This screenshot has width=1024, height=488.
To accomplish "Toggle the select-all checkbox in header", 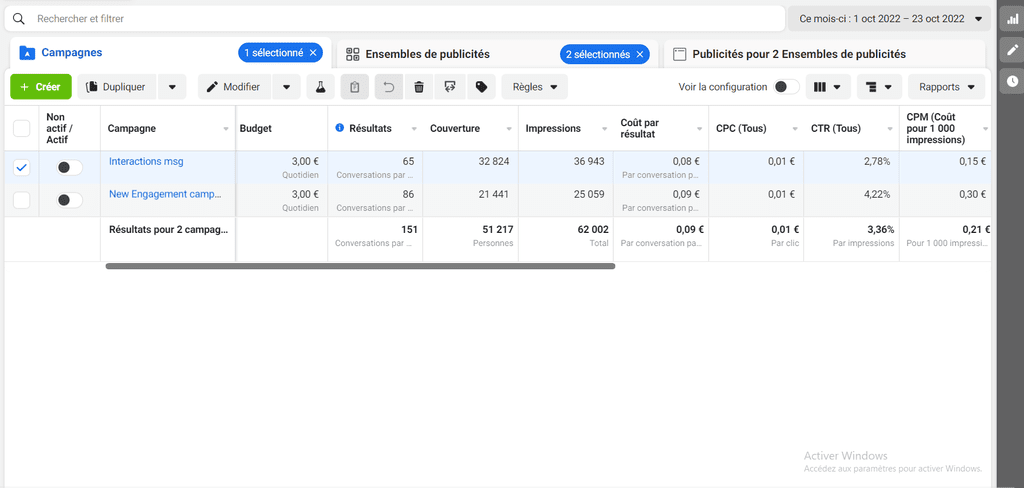I will click(x=22, y=128).
